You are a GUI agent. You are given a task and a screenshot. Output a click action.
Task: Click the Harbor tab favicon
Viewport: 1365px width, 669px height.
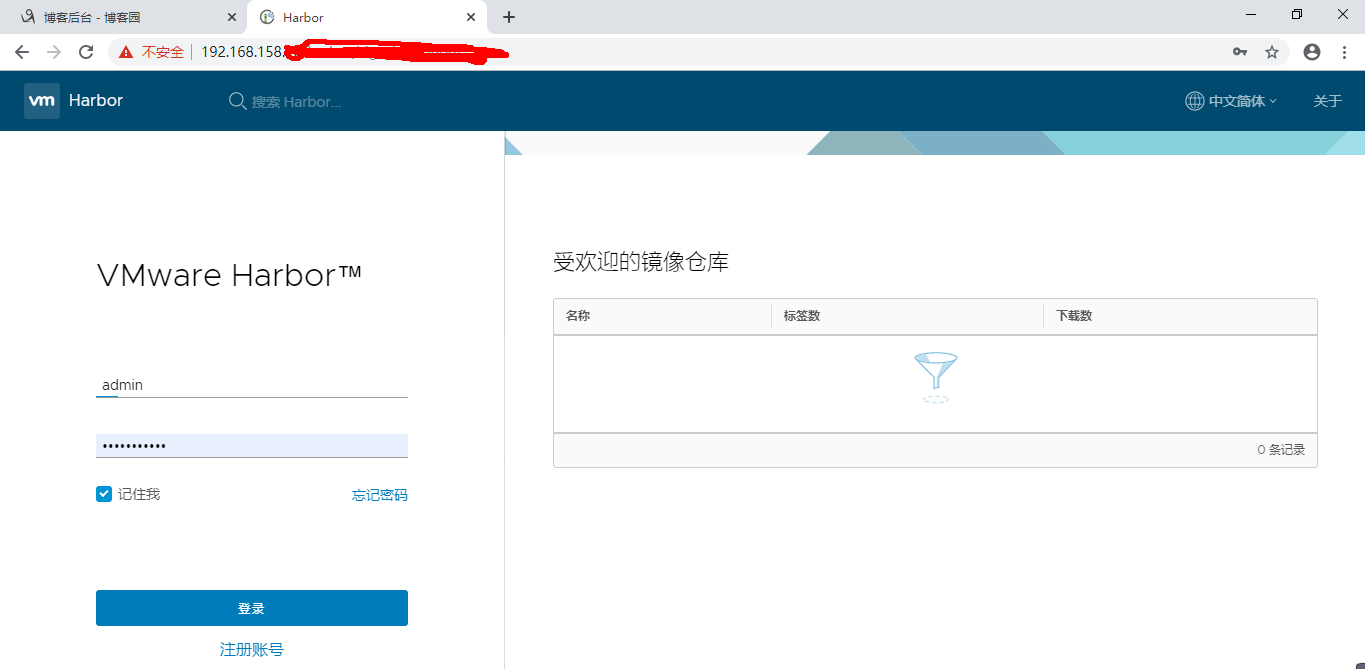267,17
